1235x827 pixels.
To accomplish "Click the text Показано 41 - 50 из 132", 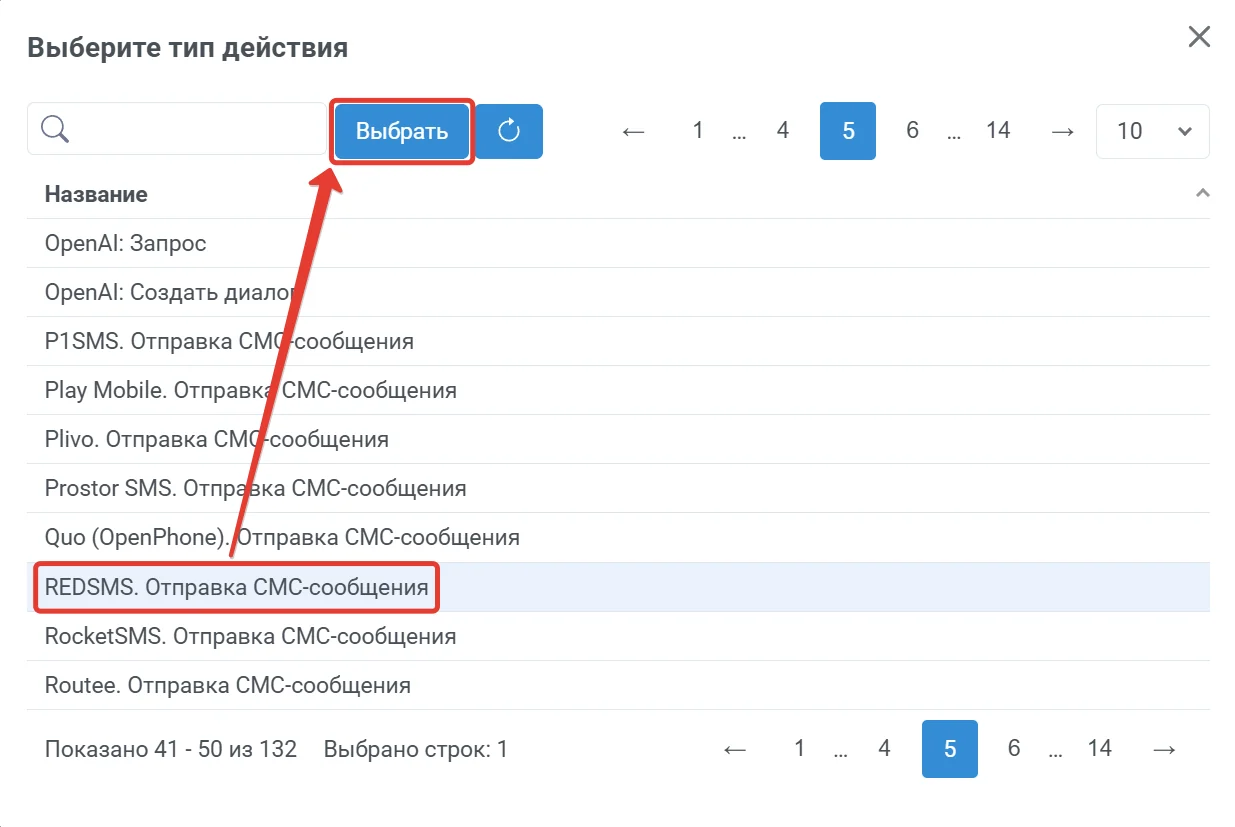I will pyautogui.click(x=171, y=749).
